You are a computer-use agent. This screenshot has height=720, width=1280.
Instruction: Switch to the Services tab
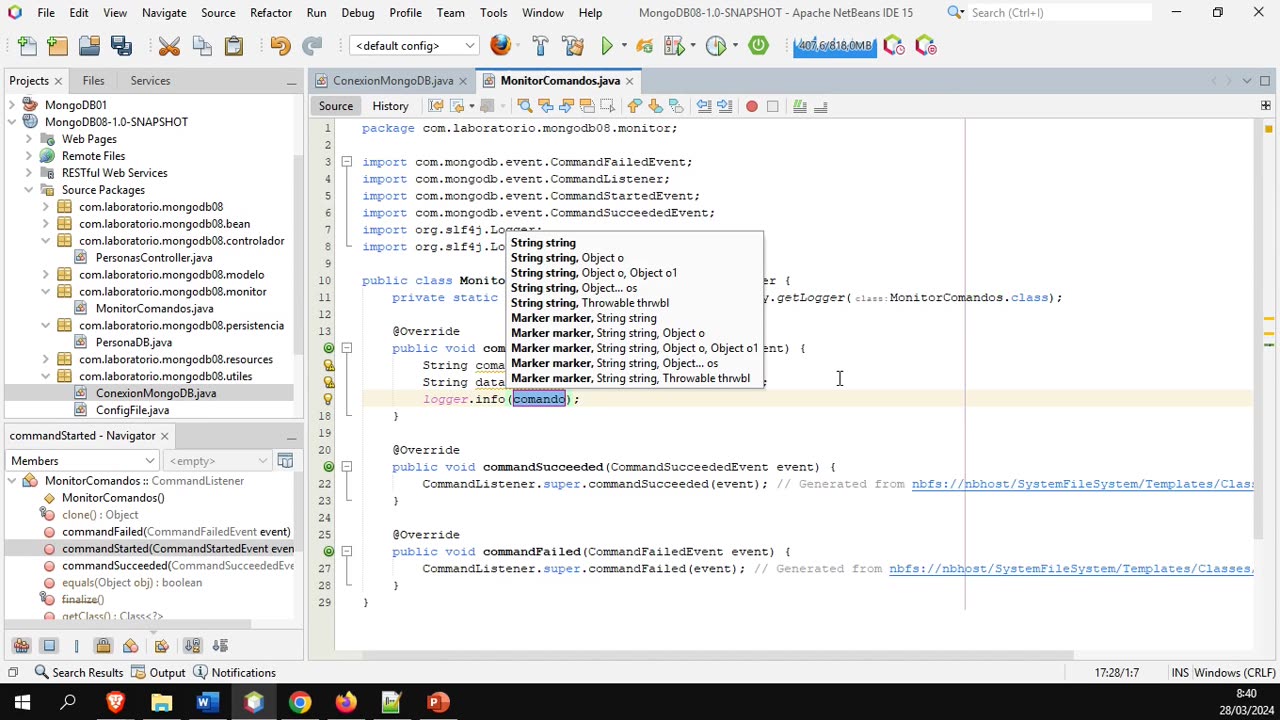(x=150, y=81)
